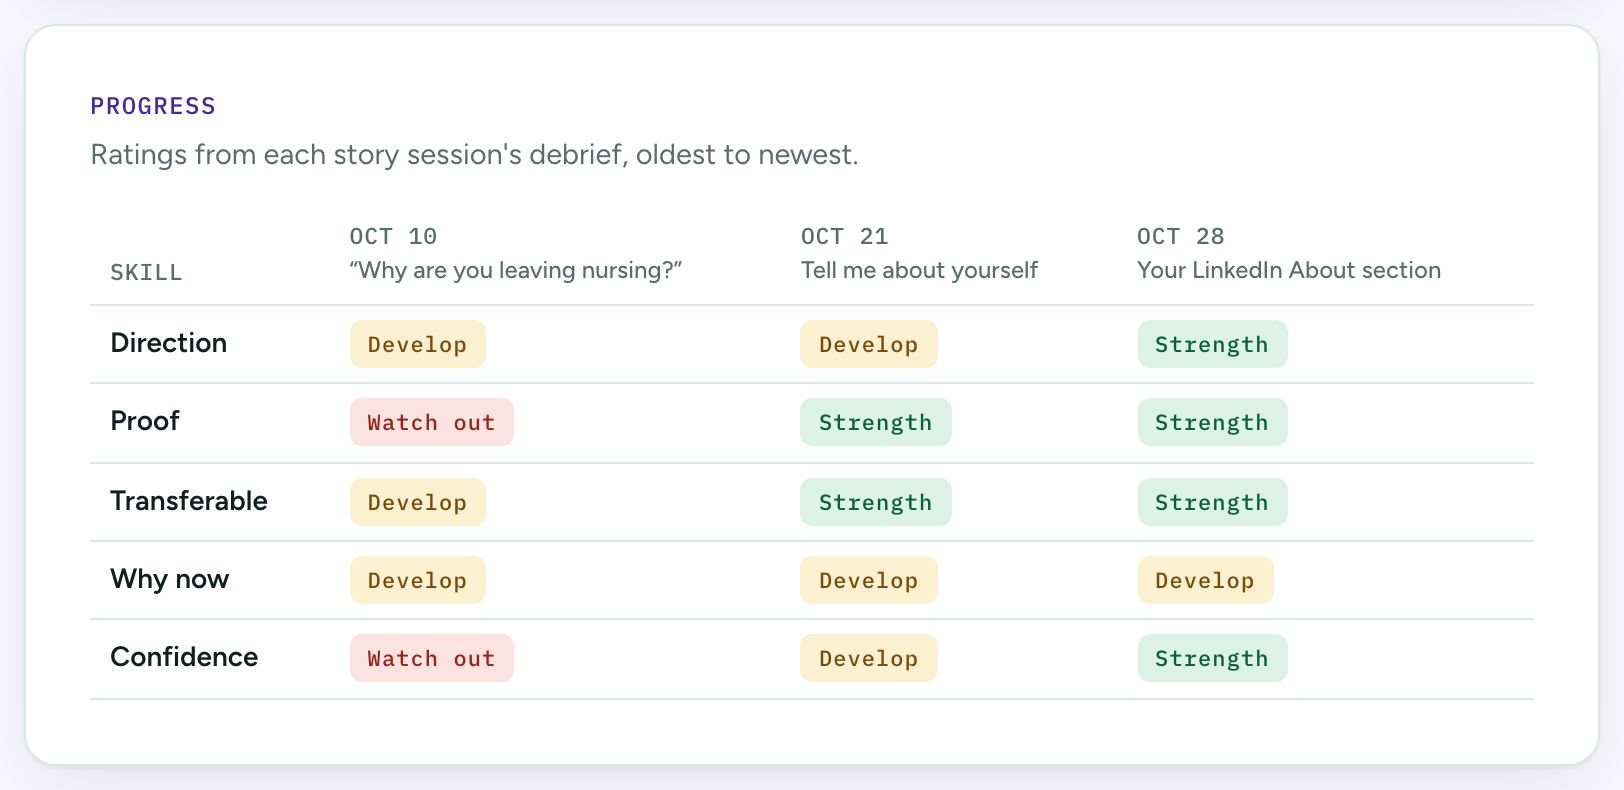The height and width of the screenshot is (790, 1624).
Task: Click the PROGRESS section heading
Action: point(153,106)
